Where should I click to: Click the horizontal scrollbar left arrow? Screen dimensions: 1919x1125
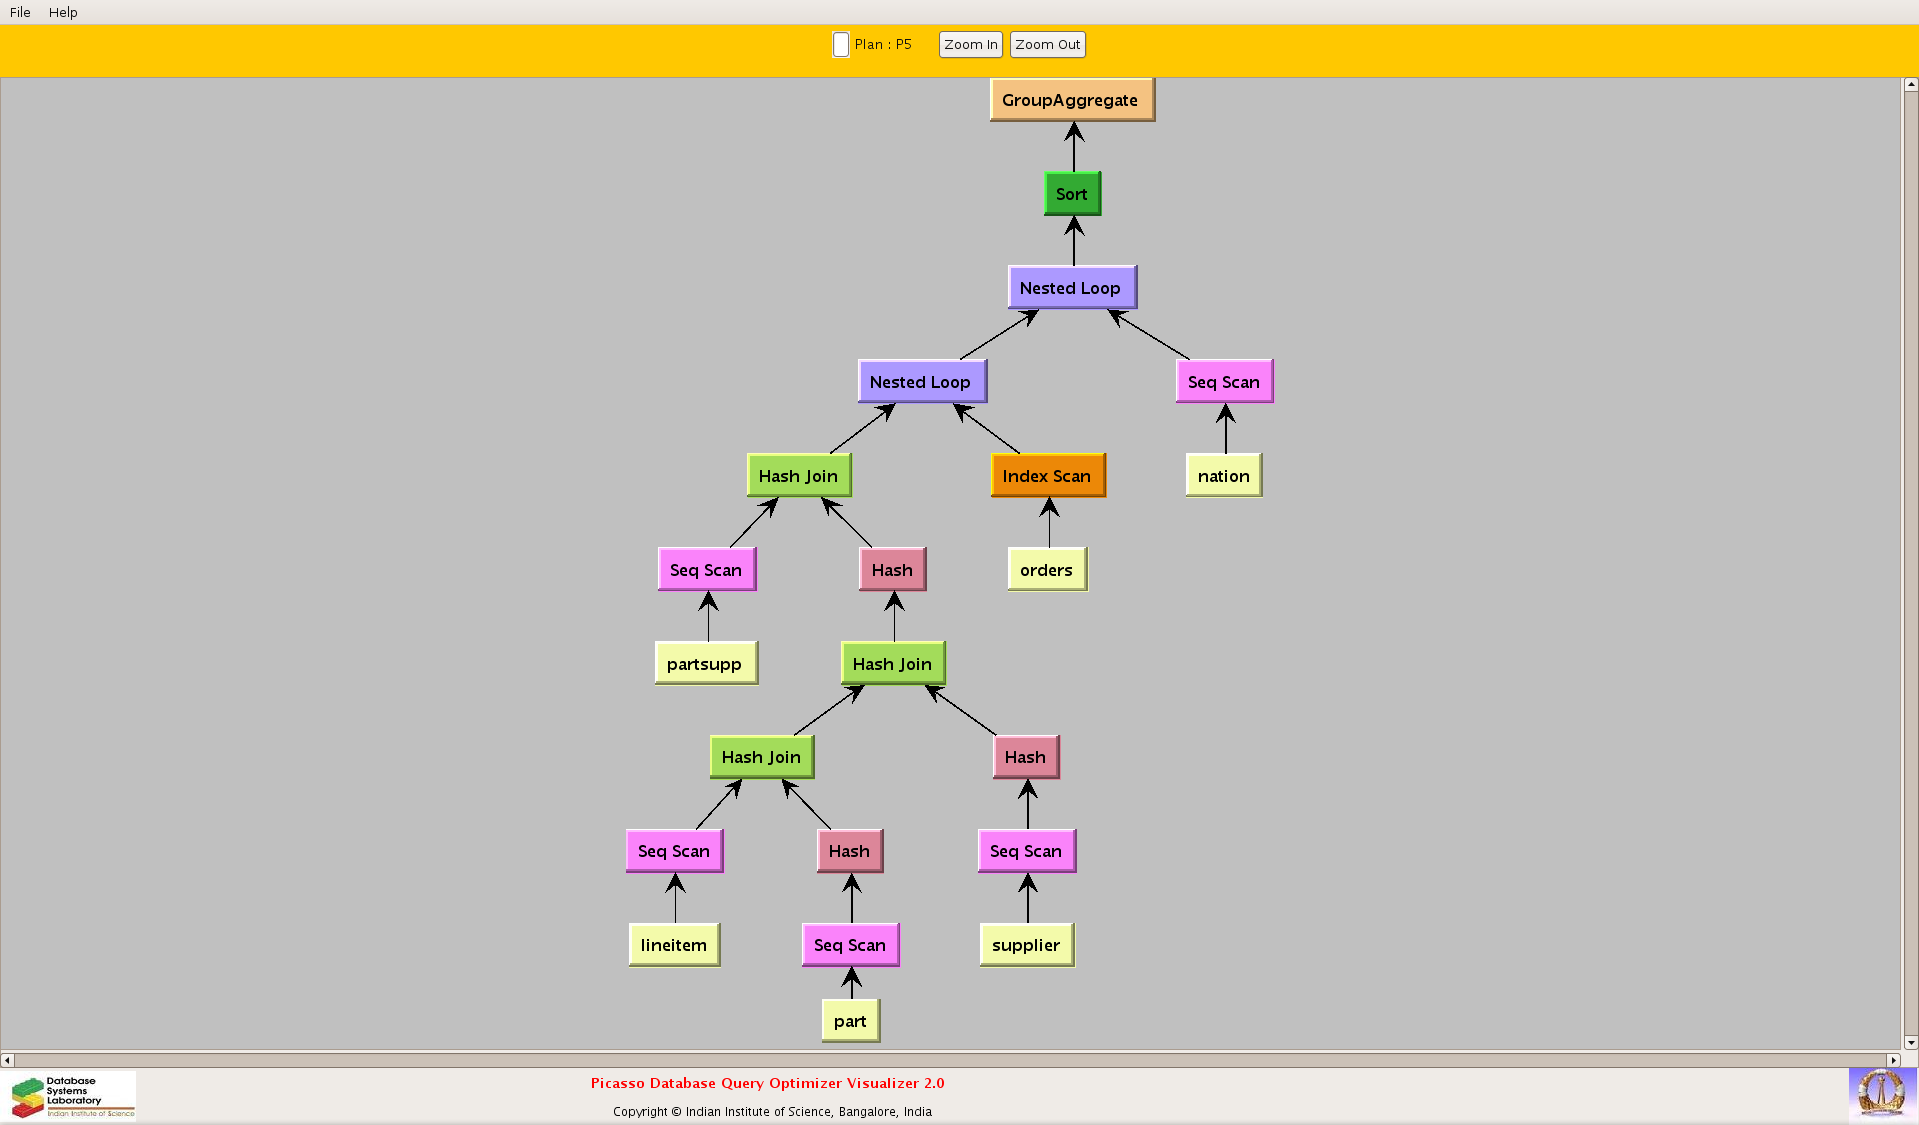7,1060
